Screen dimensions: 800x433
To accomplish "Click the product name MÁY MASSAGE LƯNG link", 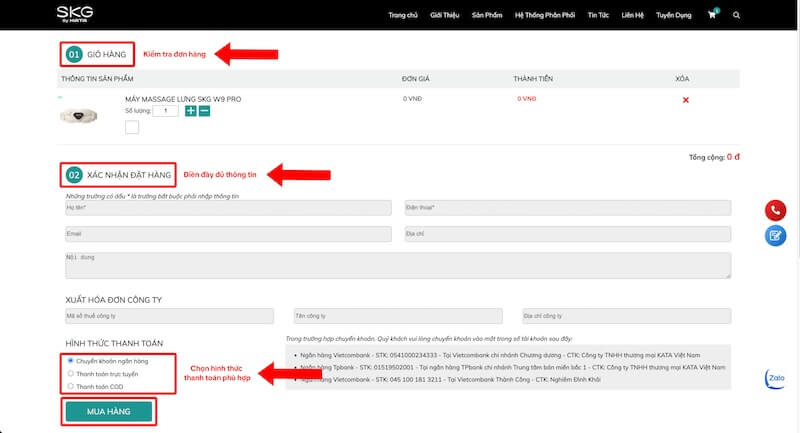I will [182, 99].
